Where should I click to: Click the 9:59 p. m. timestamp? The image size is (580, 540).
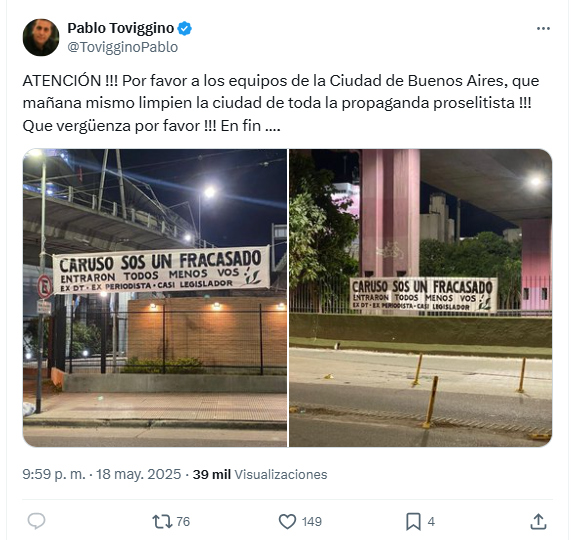54,474
